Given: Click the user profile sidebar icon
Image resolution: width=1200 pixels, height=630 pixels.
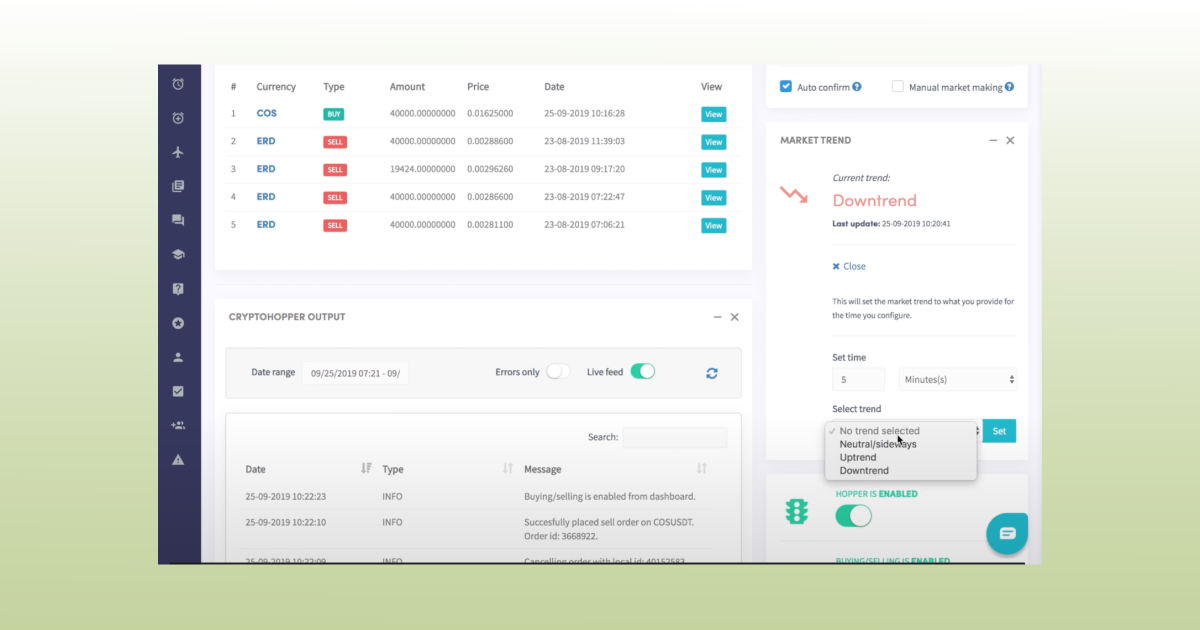Looking at the screenshot, I should (x=178, y=356).
